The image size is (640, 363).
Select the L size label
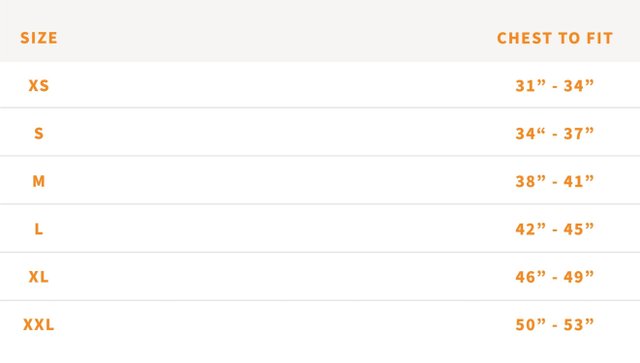click(39, 229)
